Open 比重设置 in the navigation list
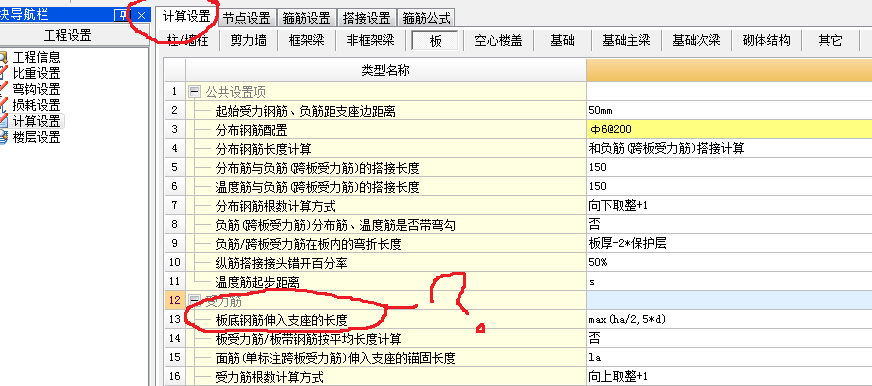Image resolution: width=872 pixels, height=386 pixels. 36,73
